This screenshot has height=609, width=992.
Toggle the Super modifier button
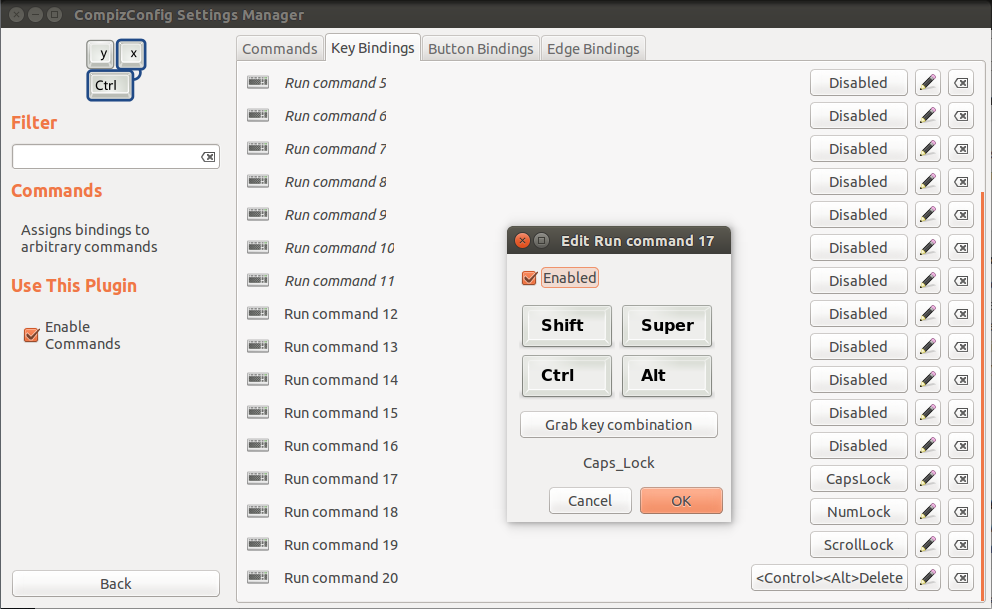[667, 326]
